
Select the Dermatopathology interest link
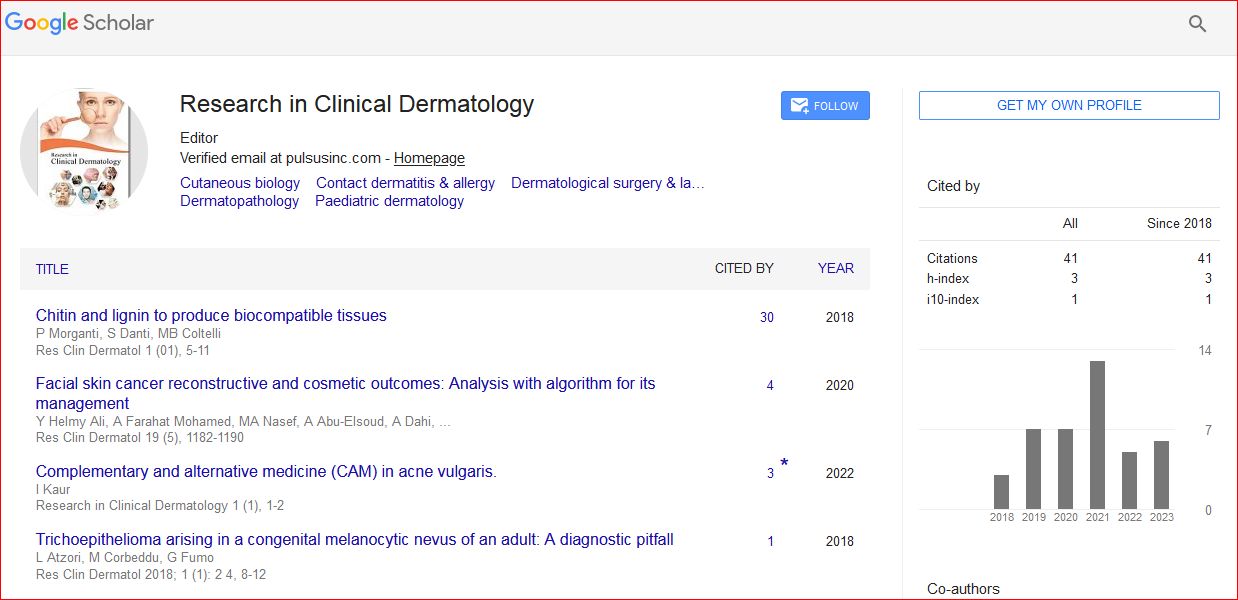[x=239, y=201]
